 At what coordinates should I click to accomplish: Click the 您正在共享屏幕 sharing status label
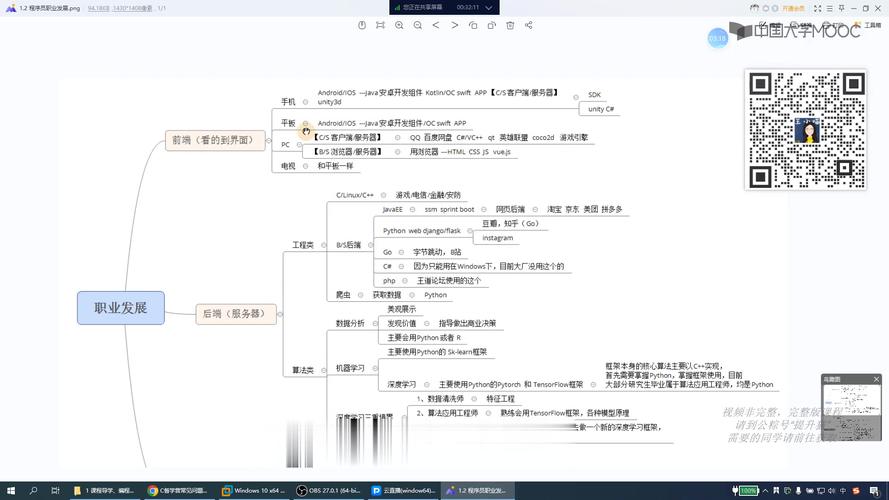[x=422, y=7]
